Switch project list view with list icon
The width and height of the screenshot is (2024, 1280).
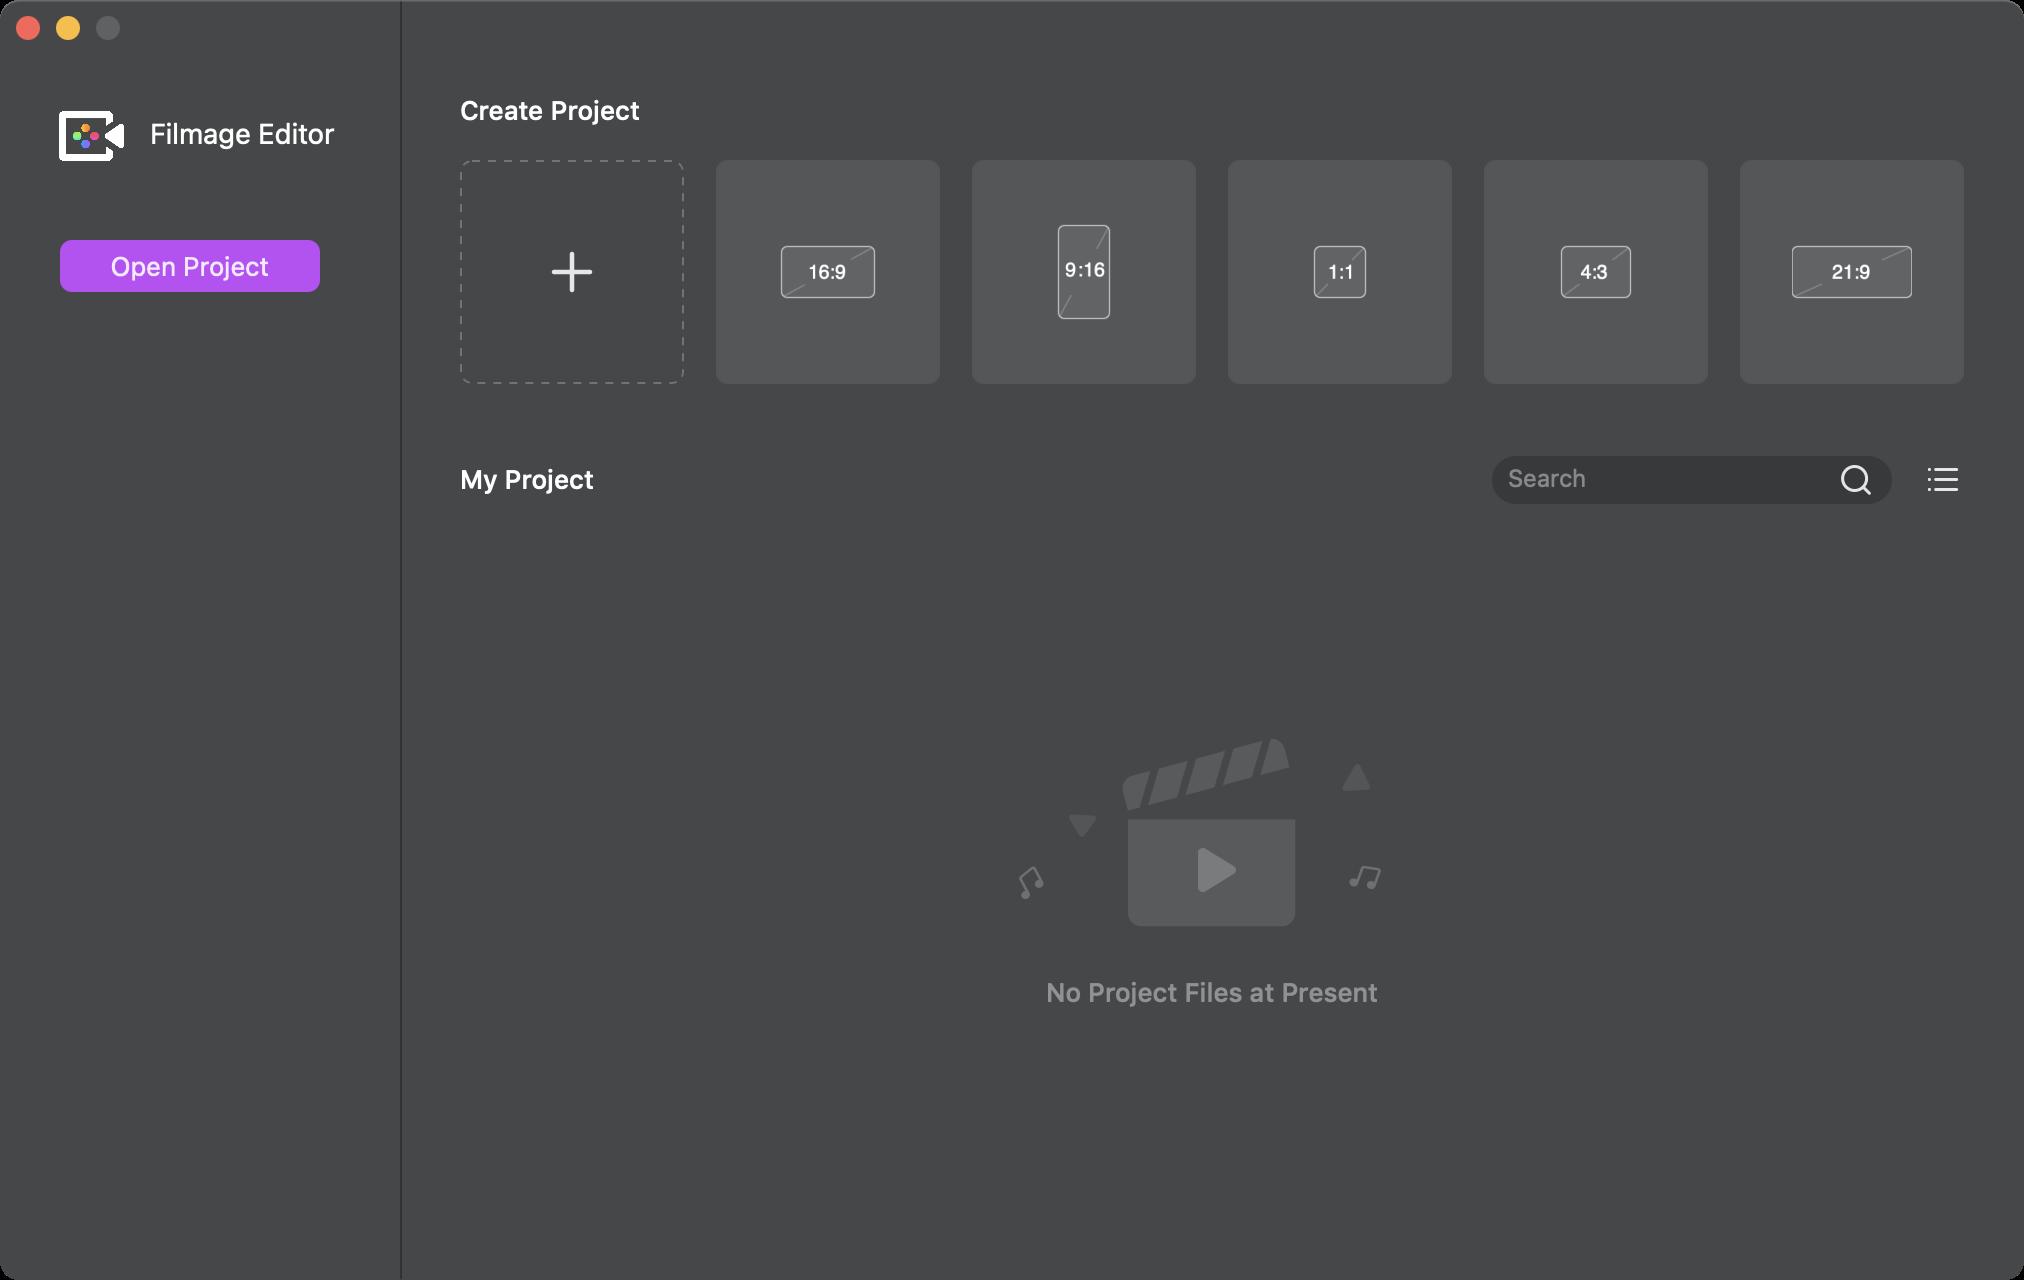(x=1943, y=480)
